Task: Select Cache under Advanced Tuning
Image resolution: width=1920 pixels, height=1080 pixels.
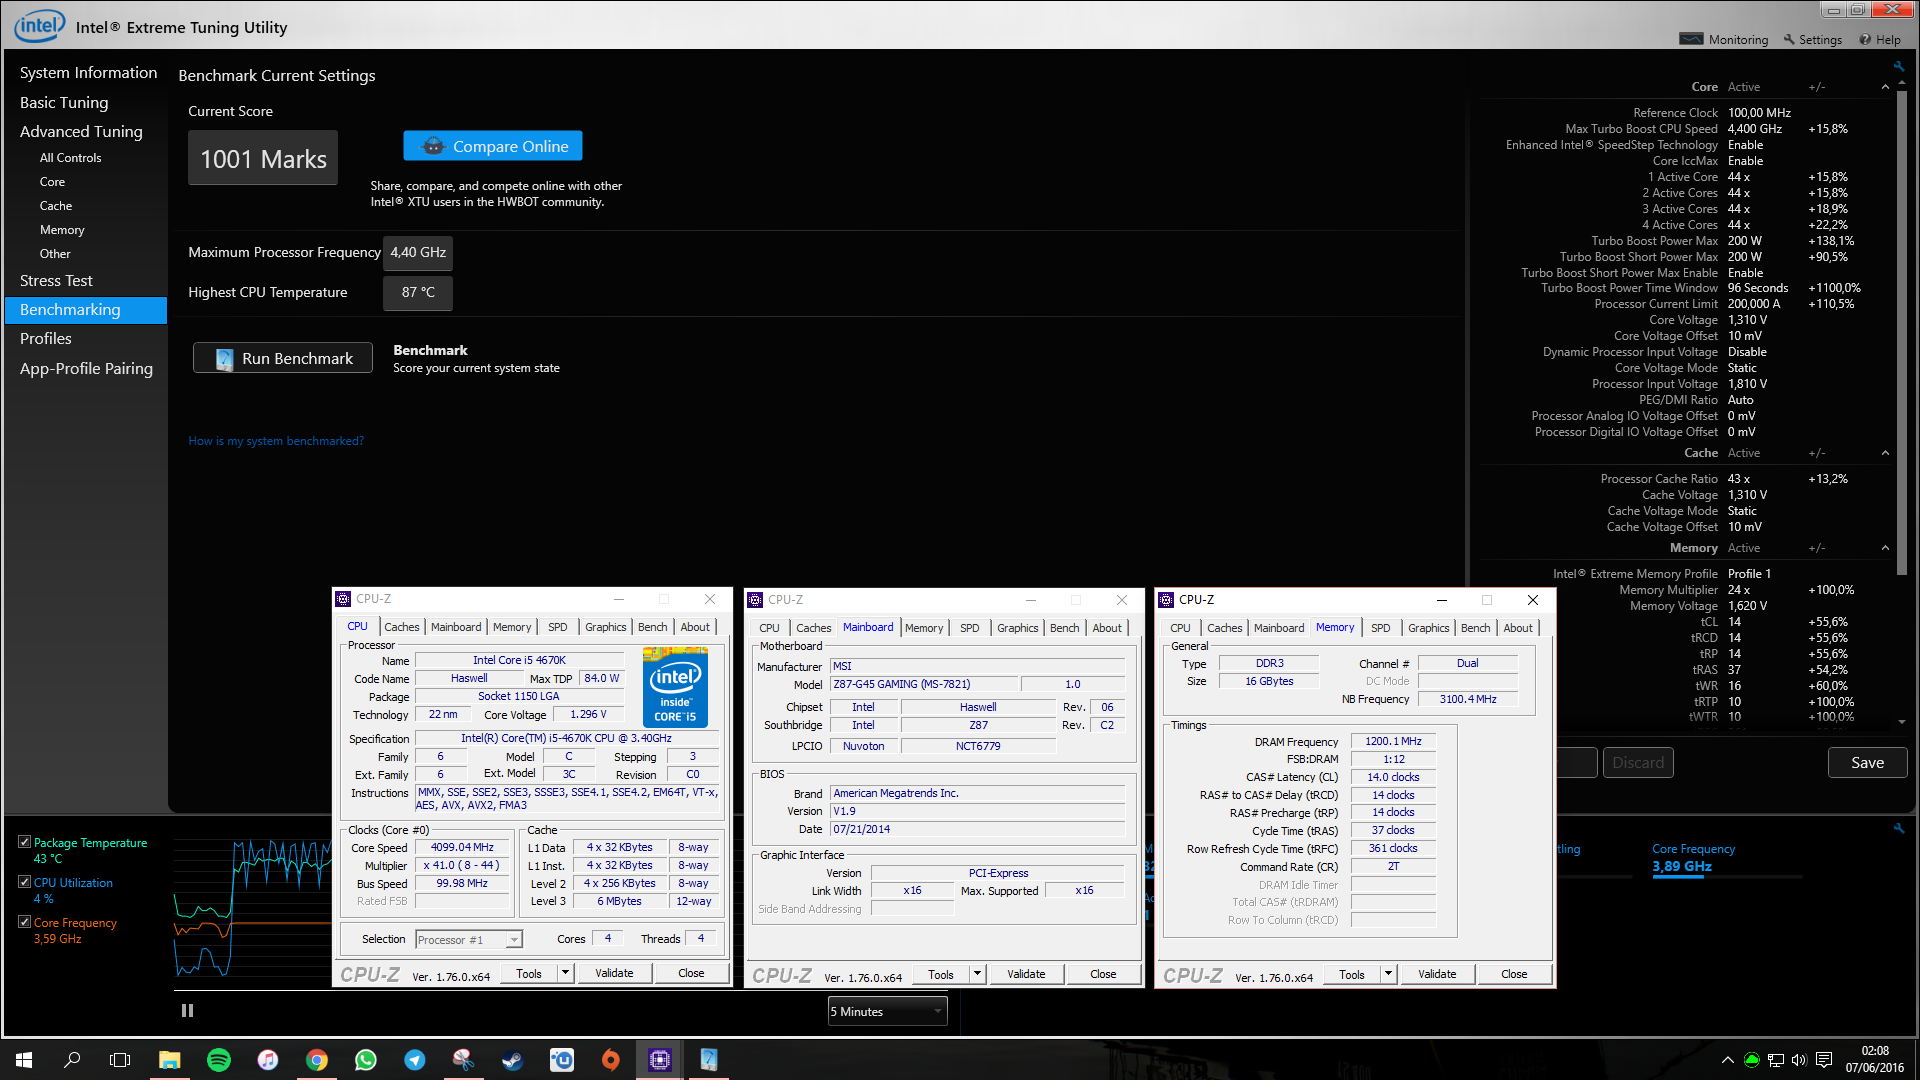Action: click(x=56, y=206)
